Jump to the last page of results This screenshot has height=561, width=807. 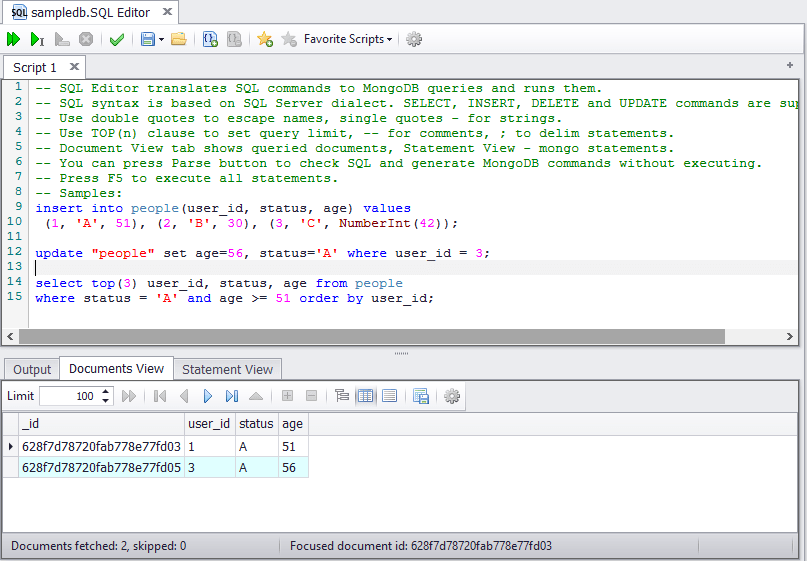tap(232, 396)
